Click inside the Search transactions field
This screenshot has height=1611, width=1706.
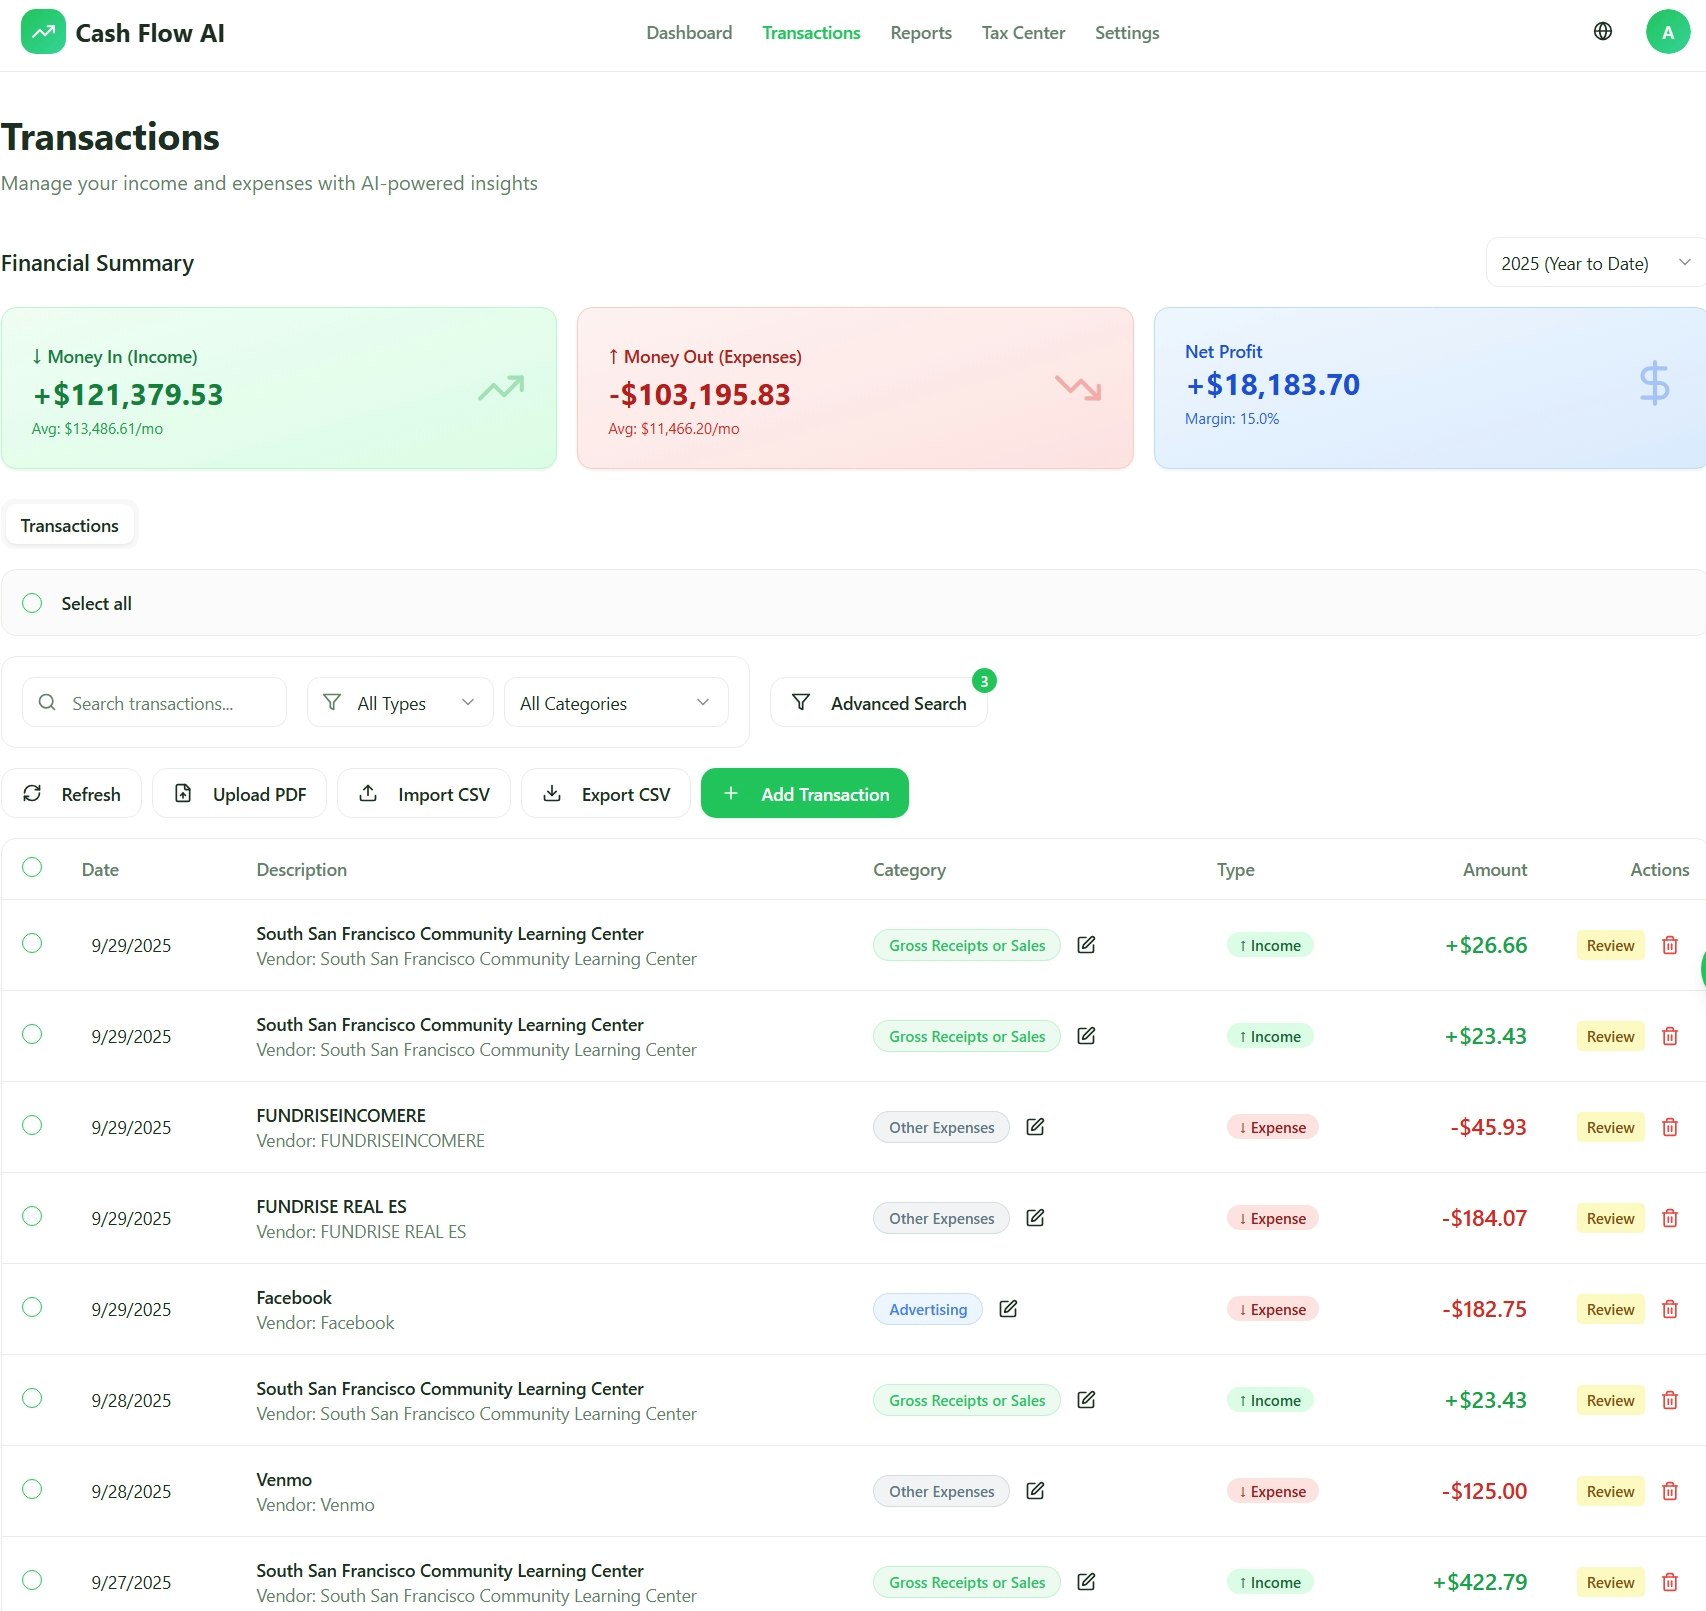pos(160,702)
